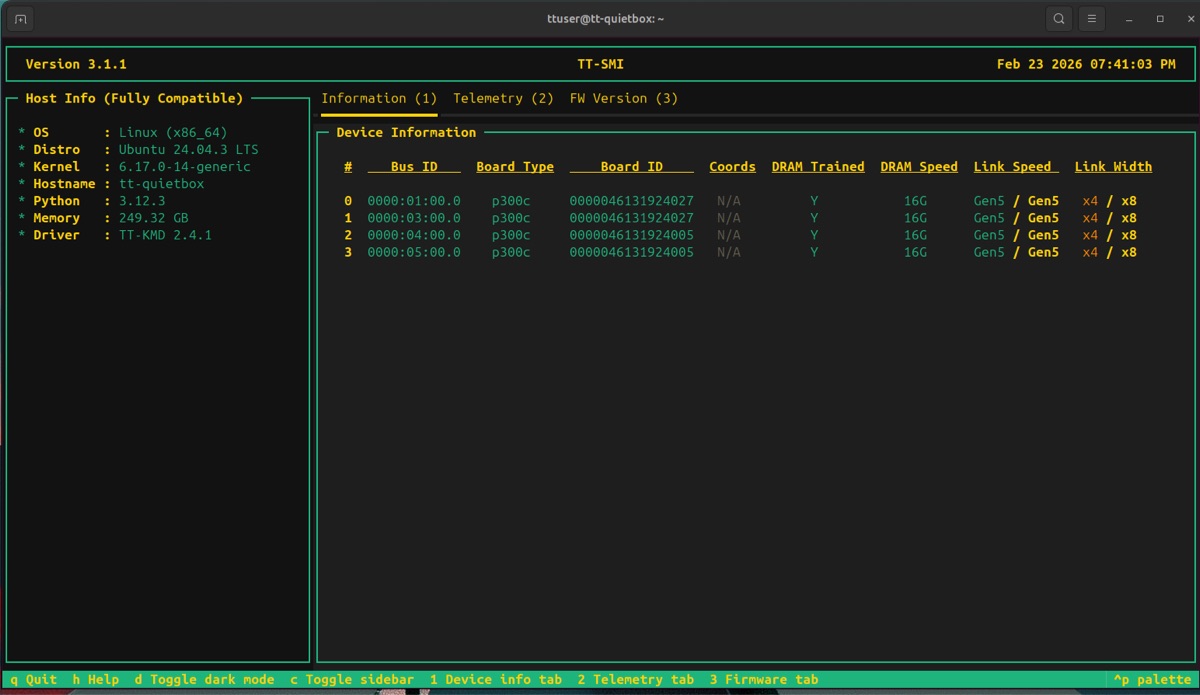Select device row 3 with bus 0000:05:00.0
The image size is (1200, 695).
pos(414,252)
